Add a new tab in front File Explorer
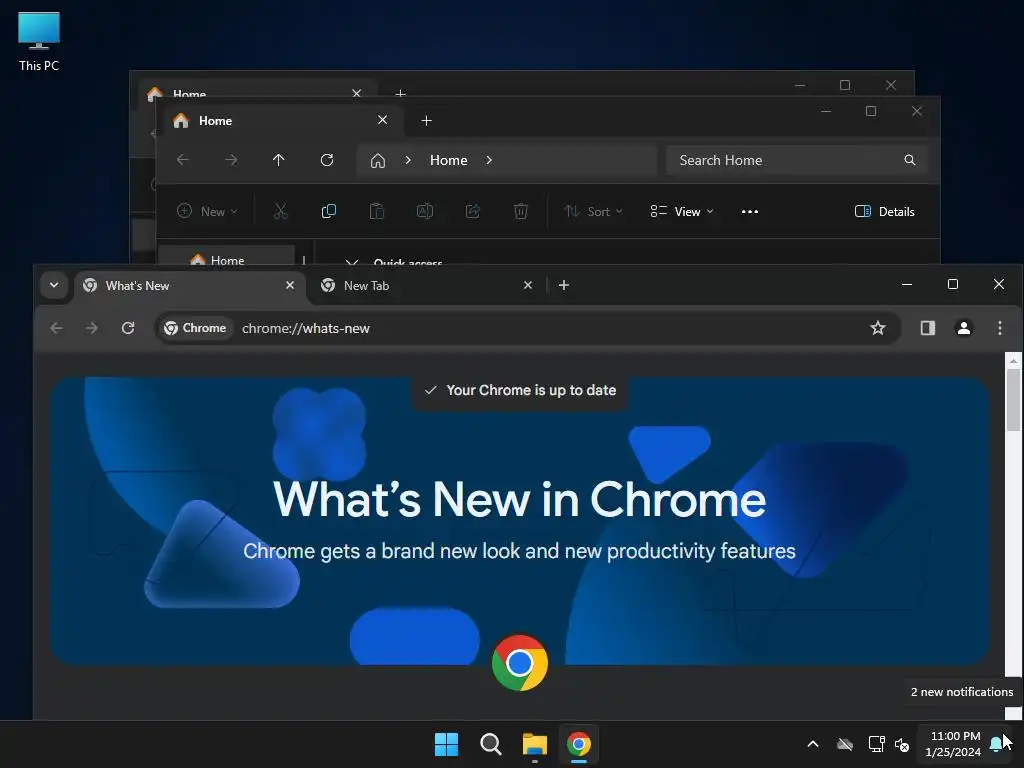 pos(426,121)
